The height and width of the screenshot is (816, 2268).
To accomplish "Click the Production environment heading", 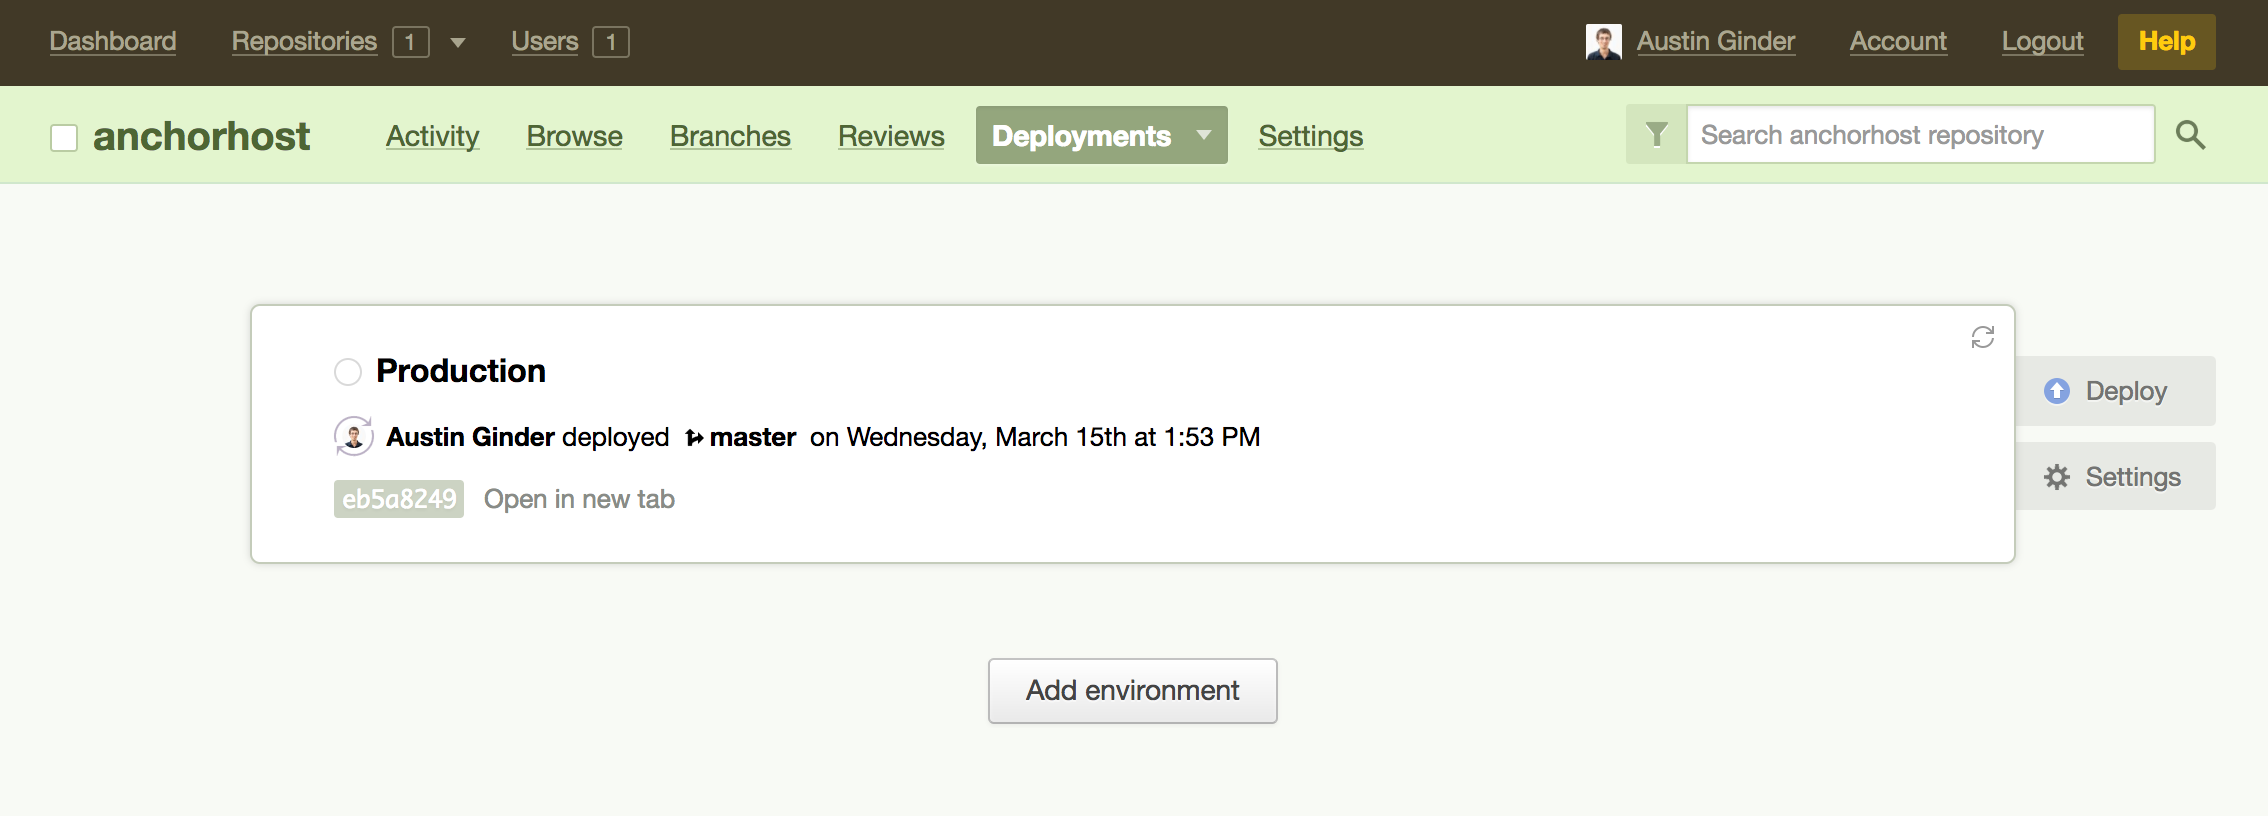I will coord(461,371).
